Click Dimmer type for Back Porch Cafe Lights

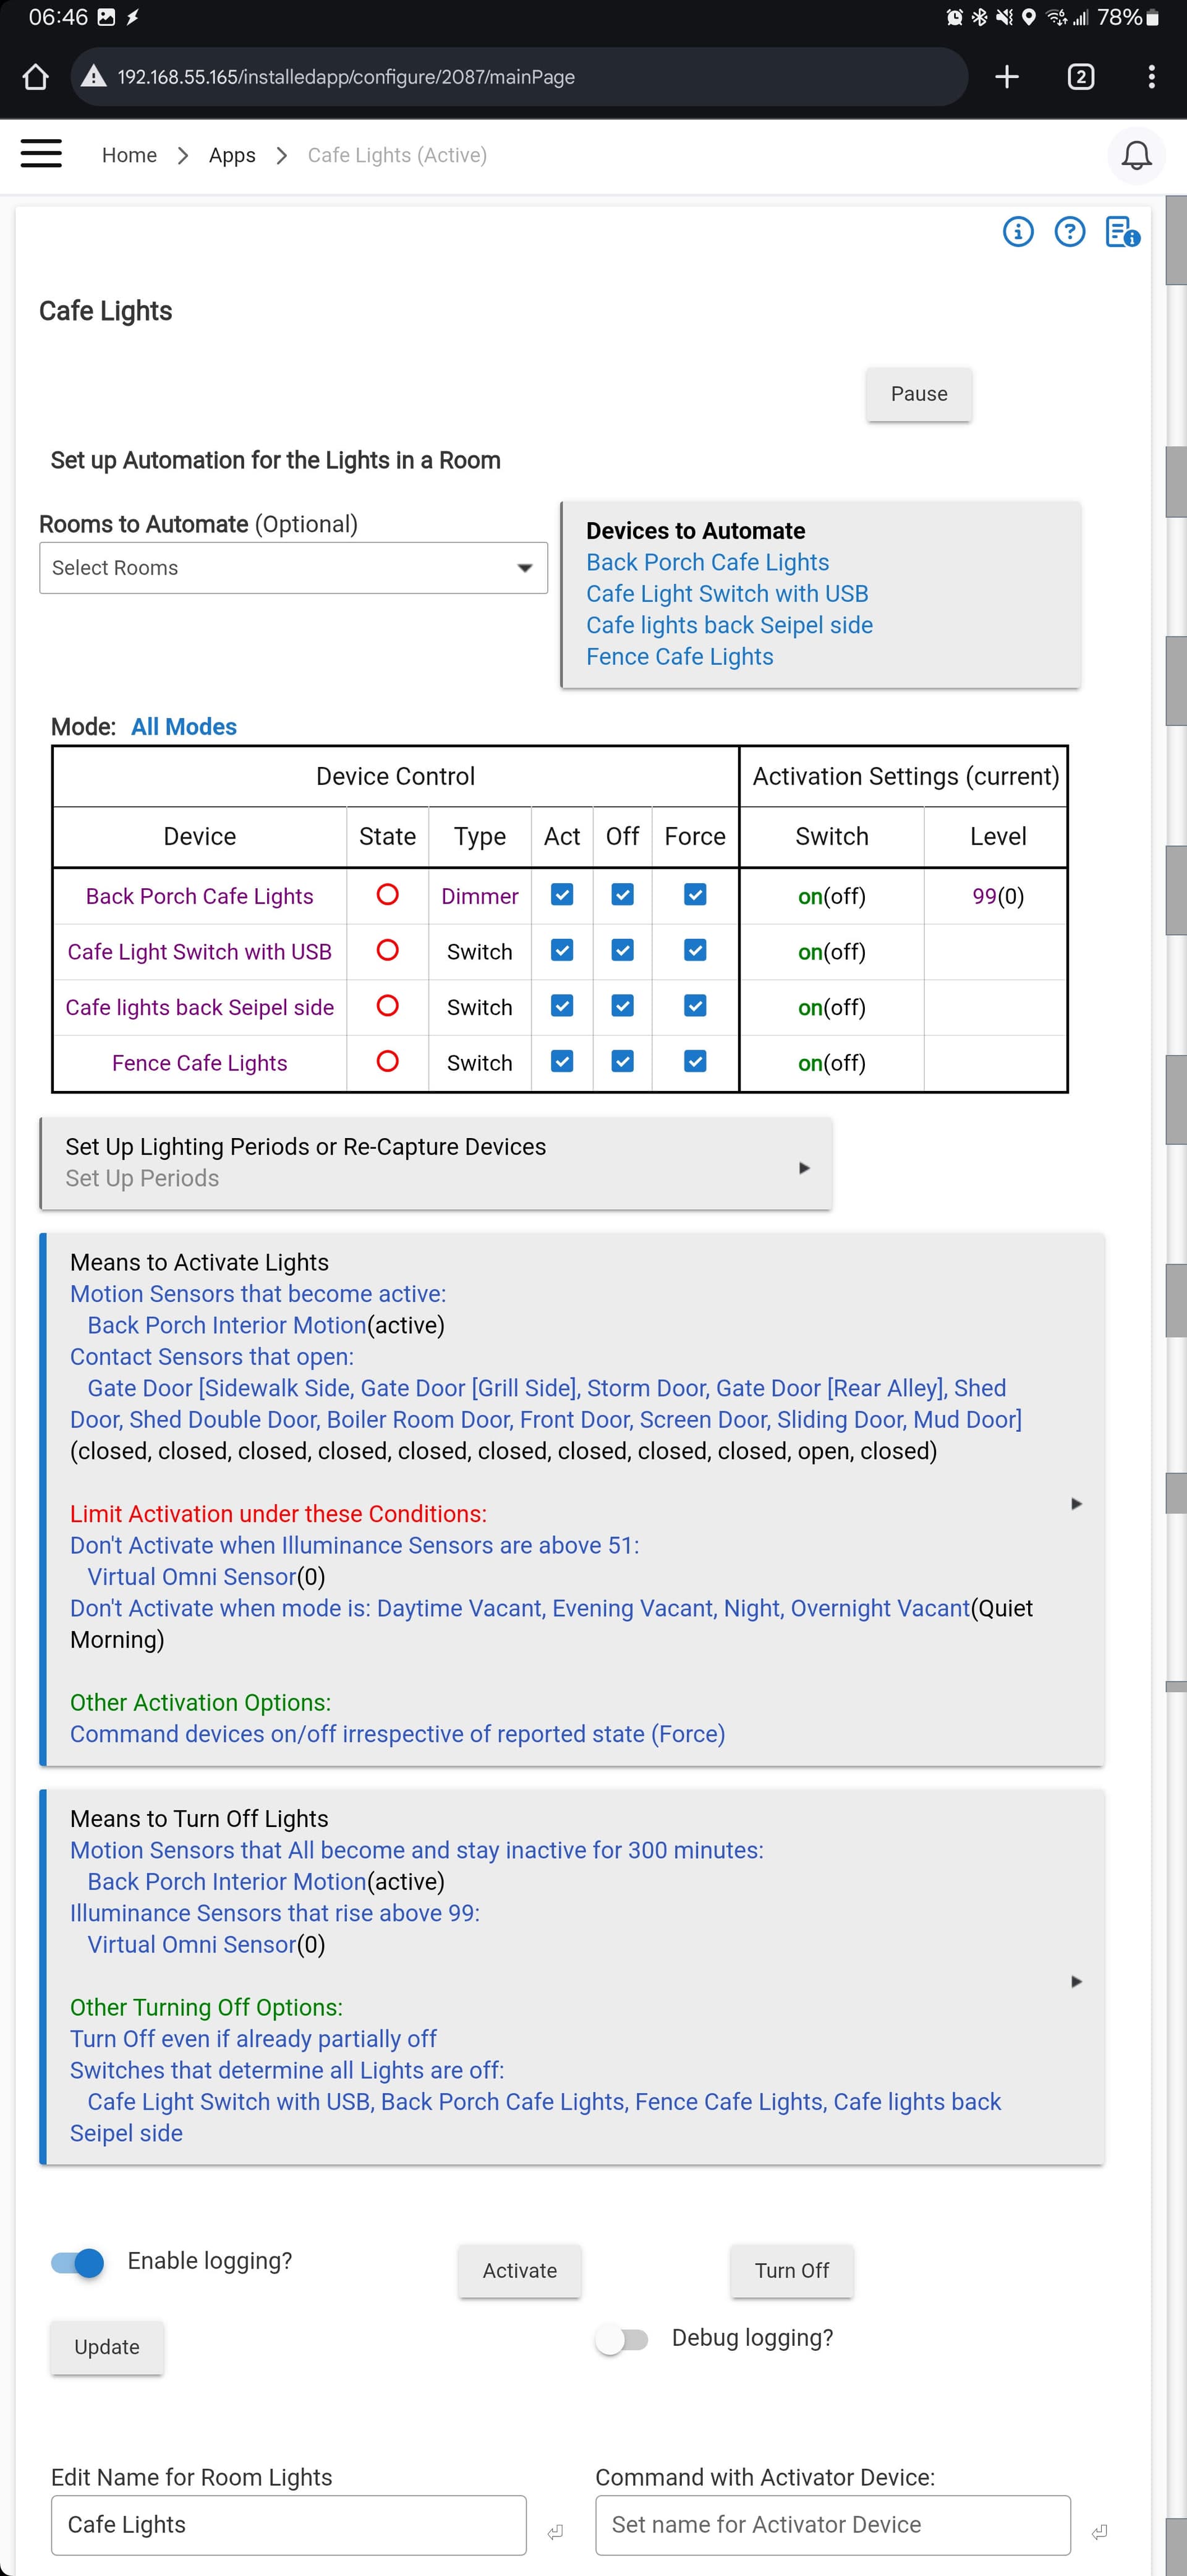(480, 896)
